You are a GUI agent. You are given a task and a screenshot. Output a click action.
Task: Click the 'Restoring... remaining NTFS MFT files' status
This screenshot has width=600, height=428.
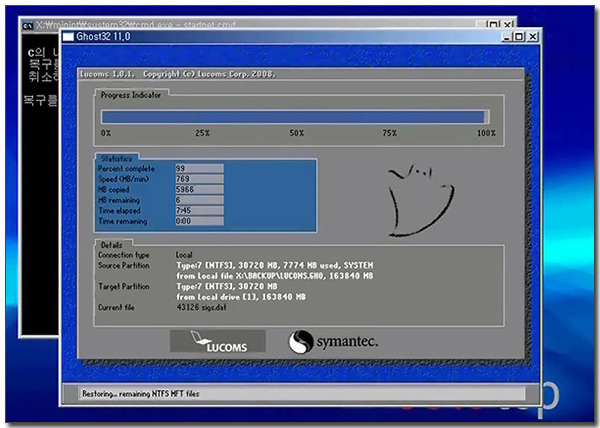tap(141, 394)
